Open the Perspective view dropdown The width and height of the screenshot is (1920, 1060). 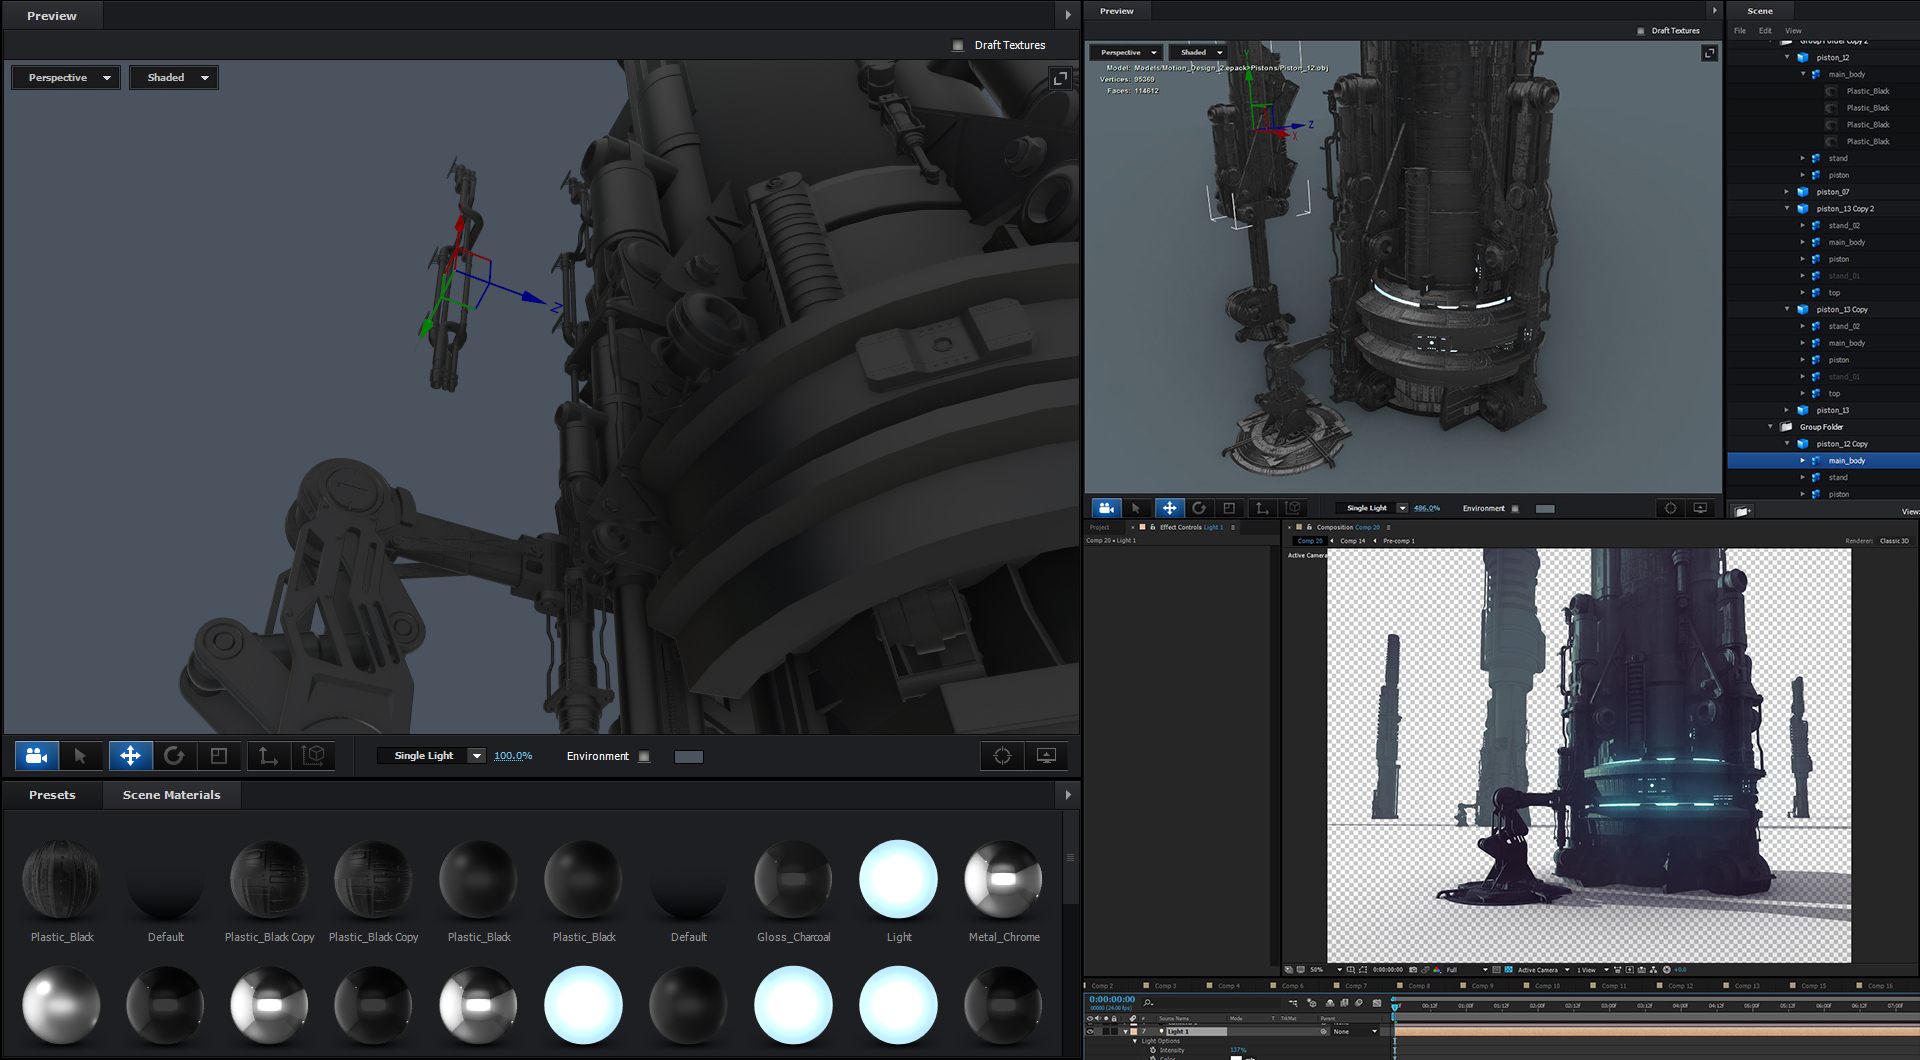click(65, 77)
